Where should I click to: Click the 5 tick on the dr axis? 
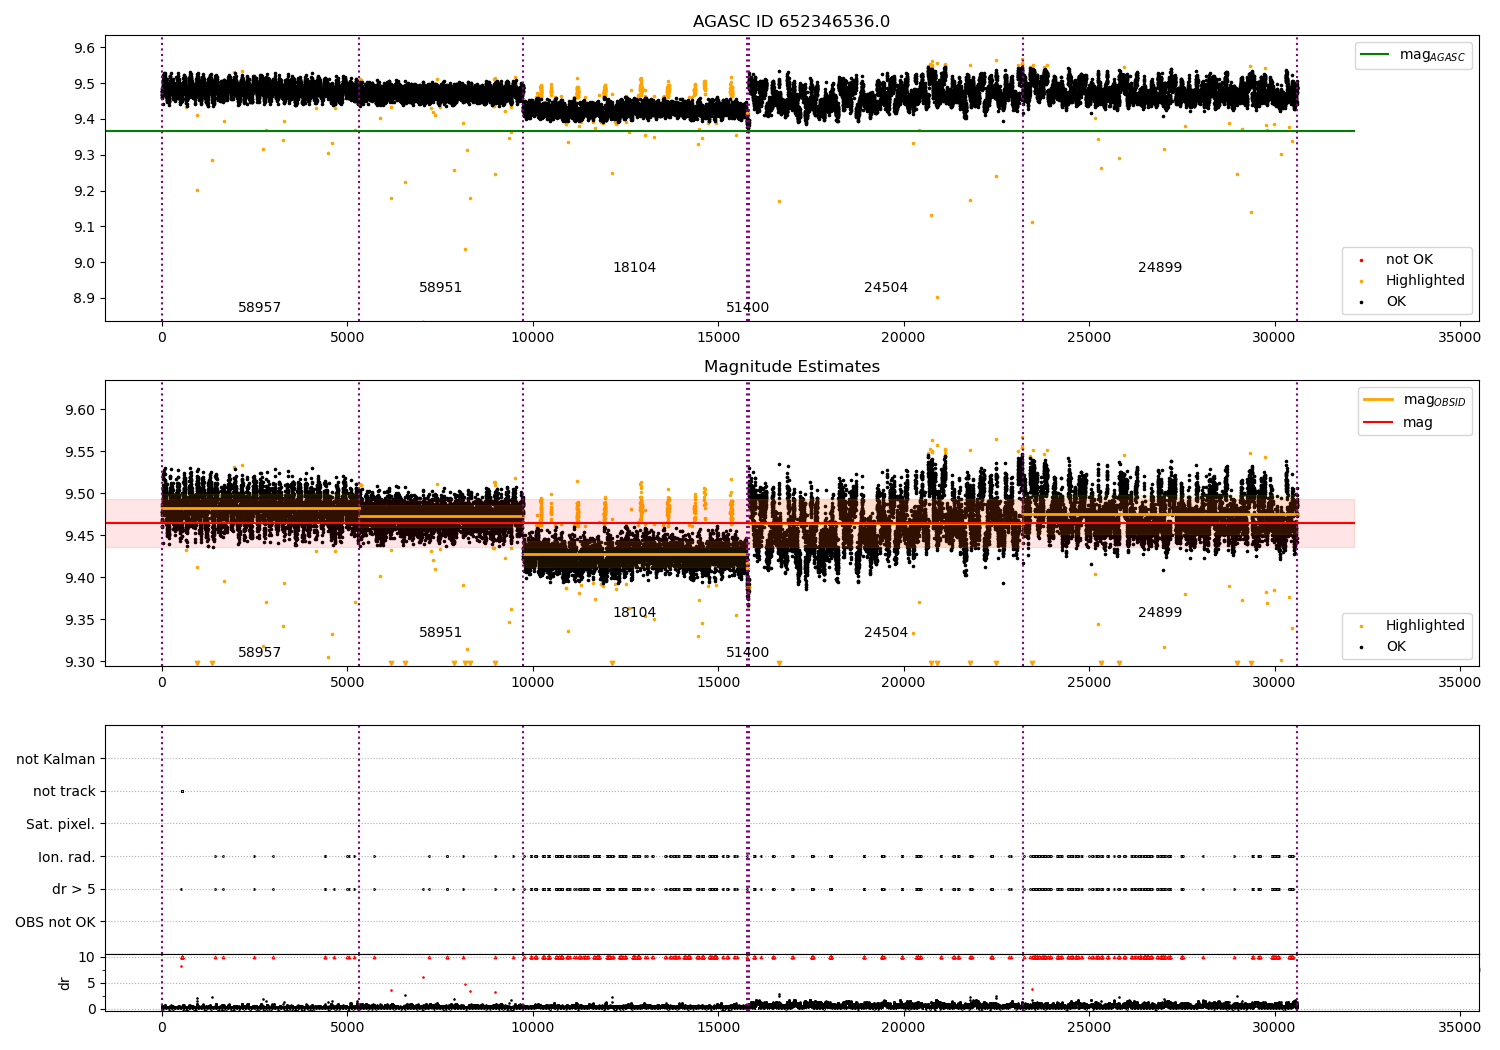click(91, 984)
